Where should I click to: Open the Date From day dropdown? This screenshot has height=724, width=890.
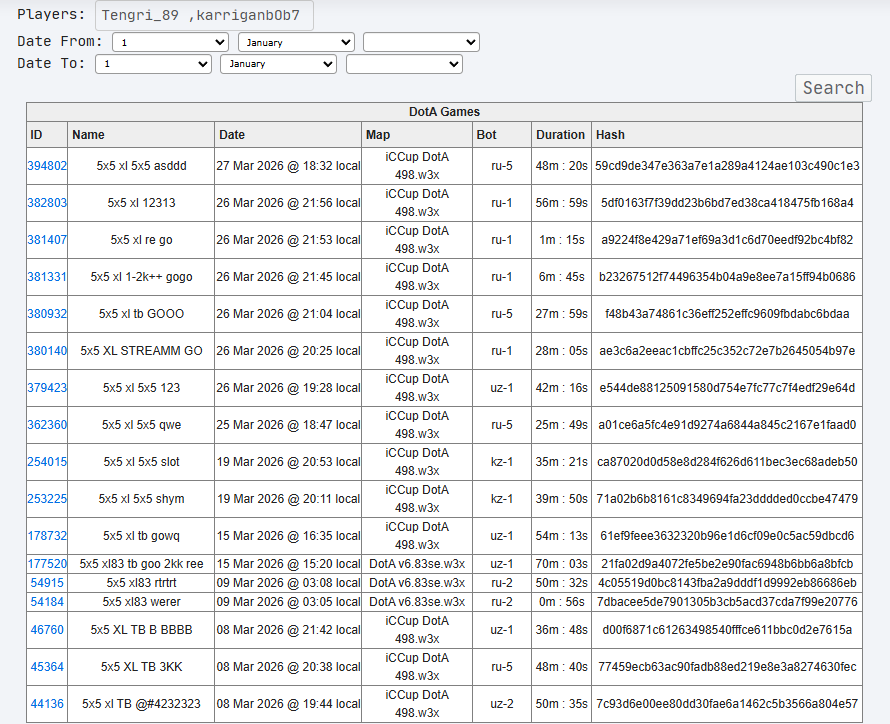click(x=170, y=42)
